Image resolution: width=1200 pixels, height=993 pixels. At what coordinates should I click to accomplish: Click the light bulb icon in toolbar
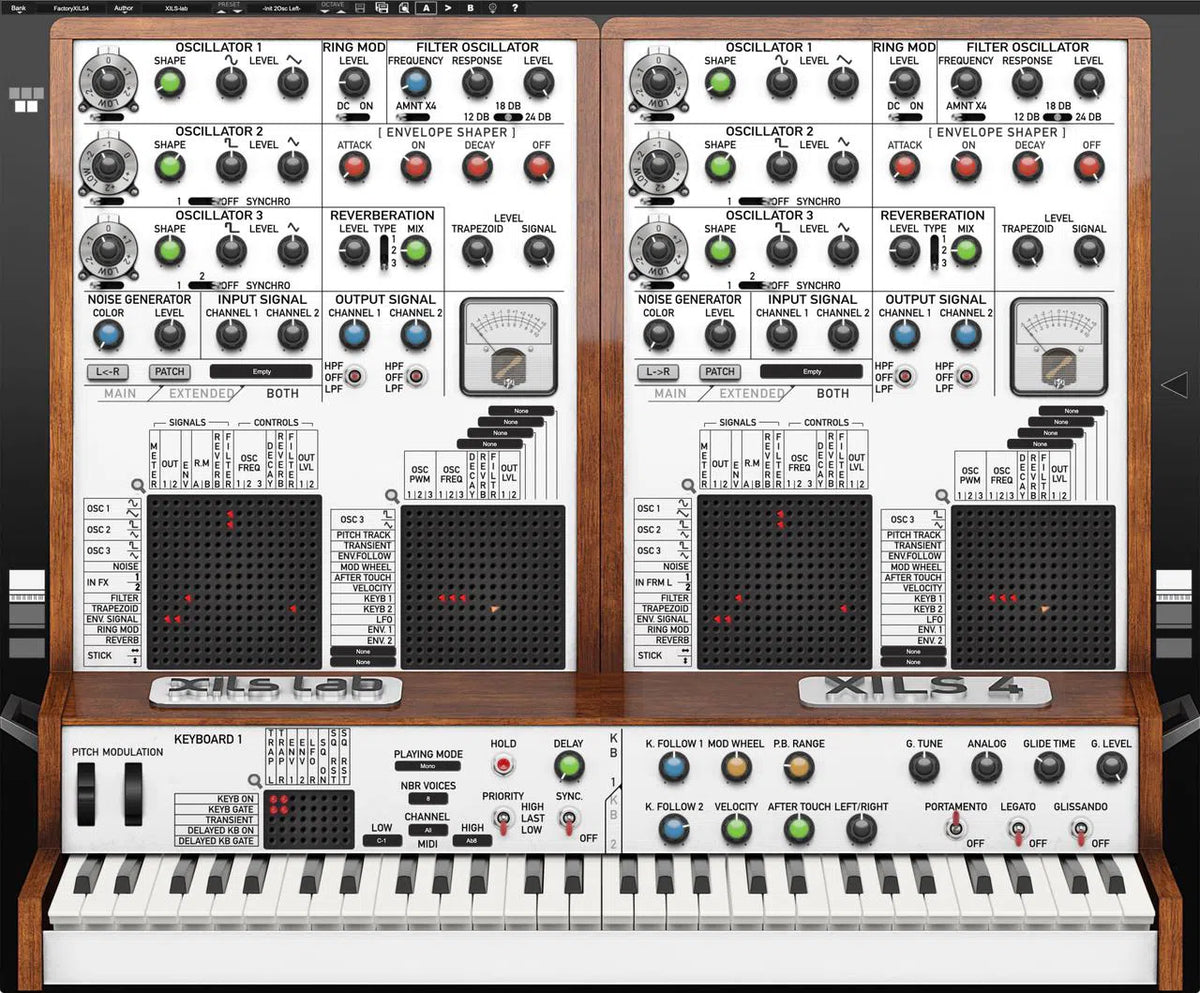[x=492, y=7]
